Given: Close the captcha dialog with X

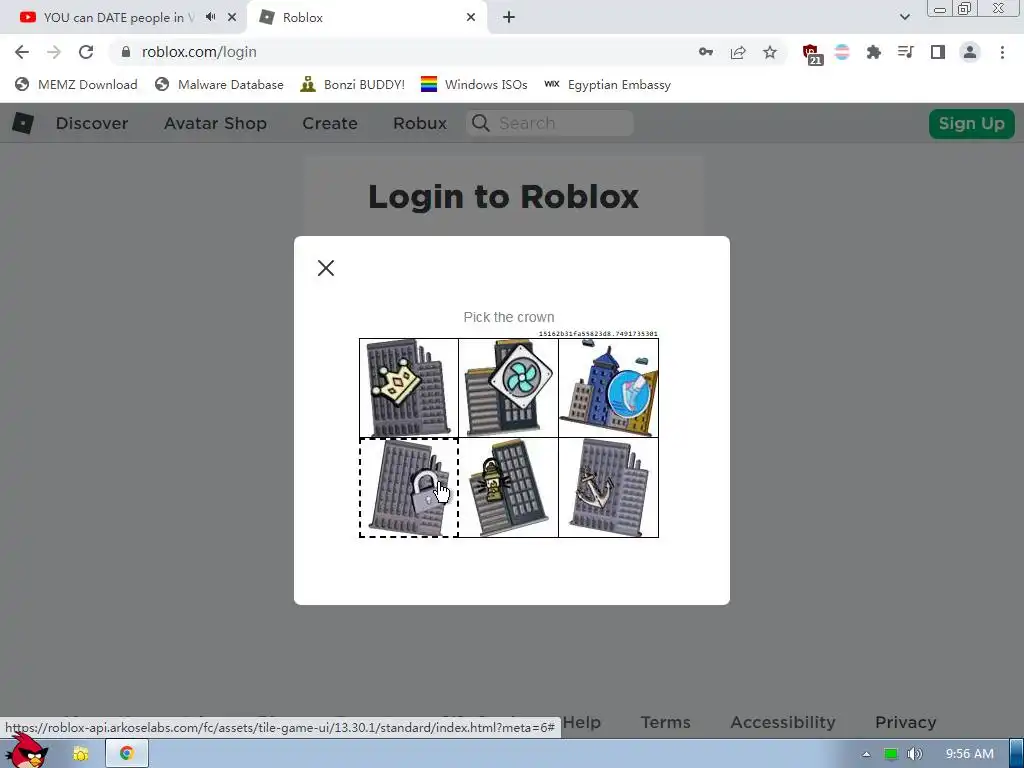Looking at the screenshot, I should (x=326, y=268).
